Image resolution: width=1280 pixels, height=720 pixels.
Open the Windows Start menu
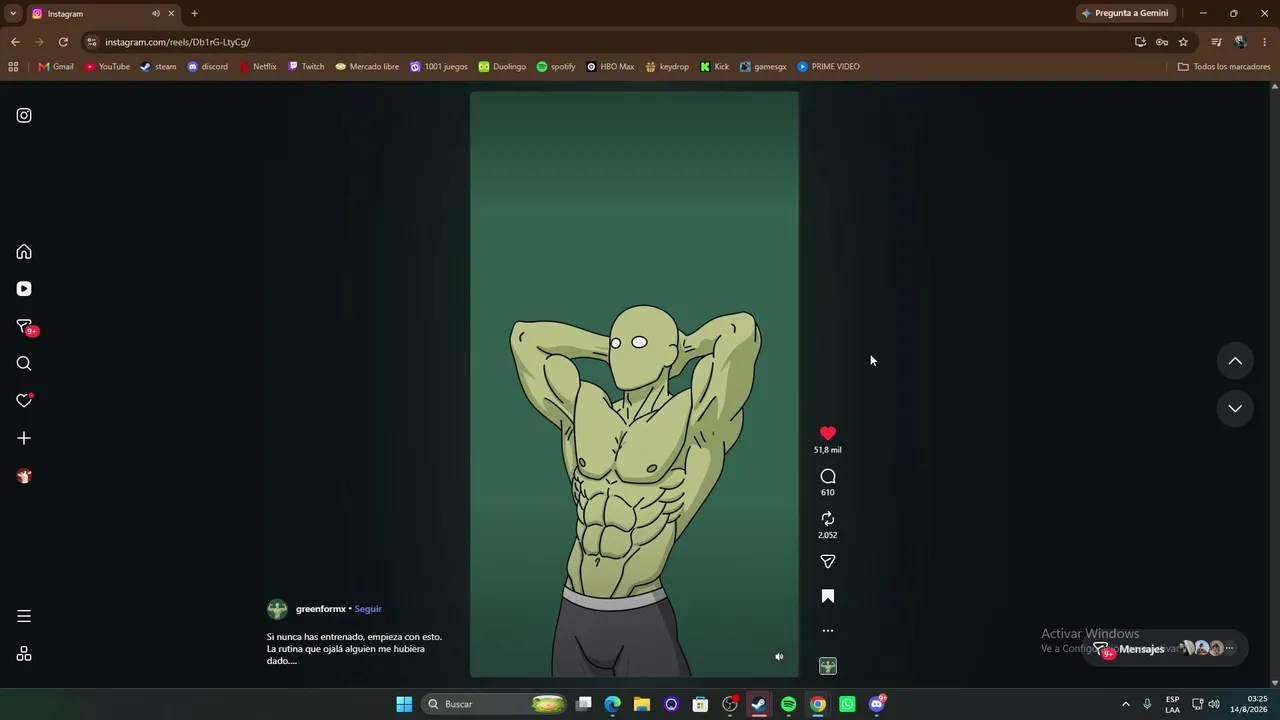[404, 704]
